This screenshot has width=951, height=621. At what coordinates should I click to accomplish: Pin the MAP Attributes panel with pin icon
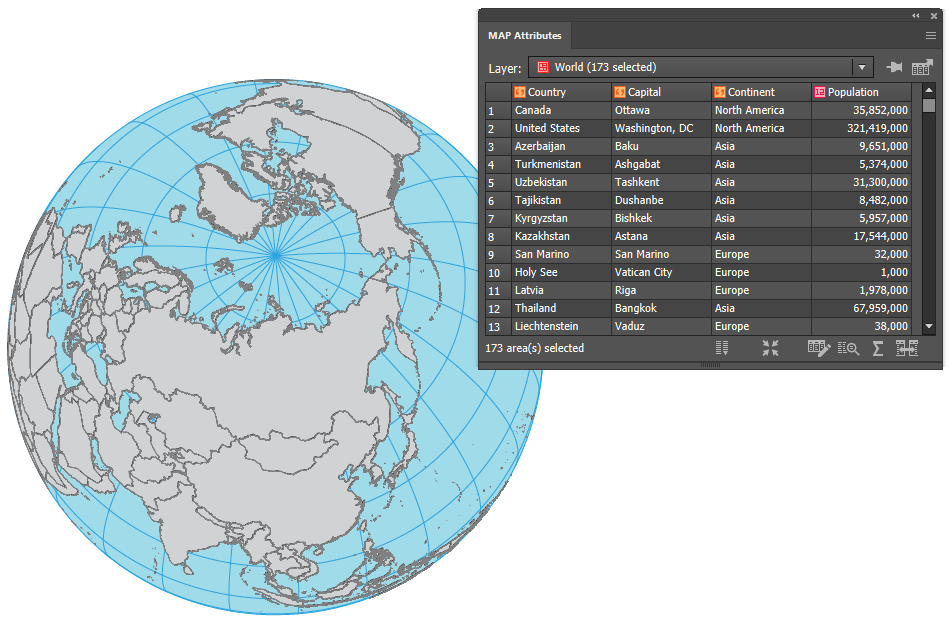point(893,67)
